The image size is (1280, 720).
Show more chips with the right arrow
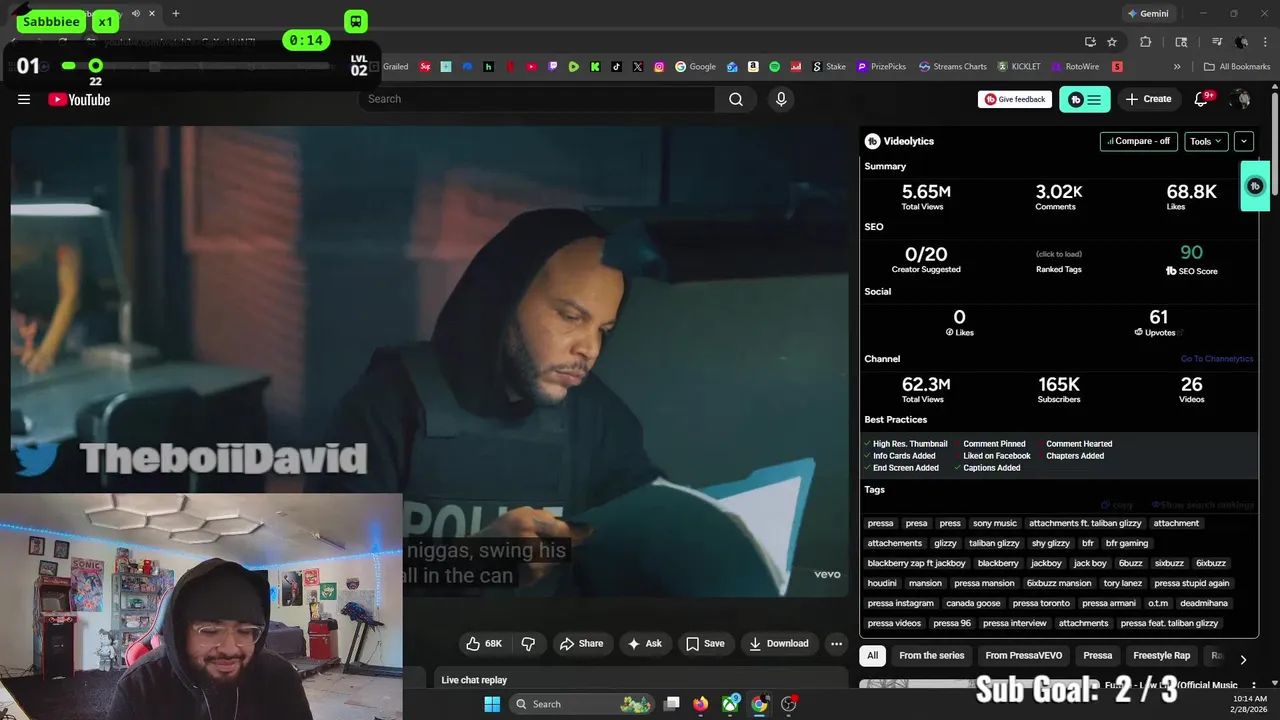[1243, 659]
